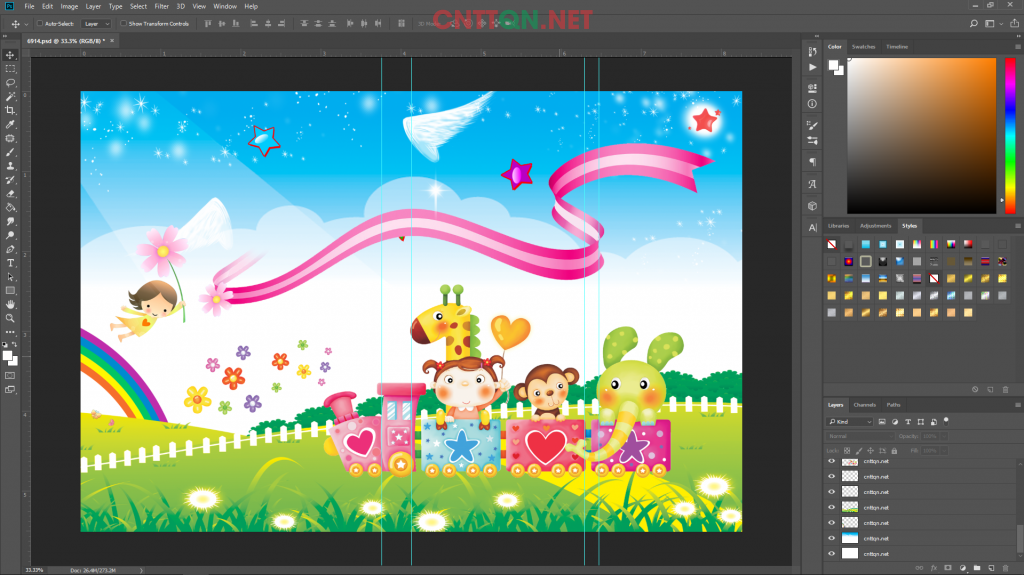Screen dimensions: 1024x575
Task: Open the Layers panel flyout menu
Action: tap(1017, 405)
